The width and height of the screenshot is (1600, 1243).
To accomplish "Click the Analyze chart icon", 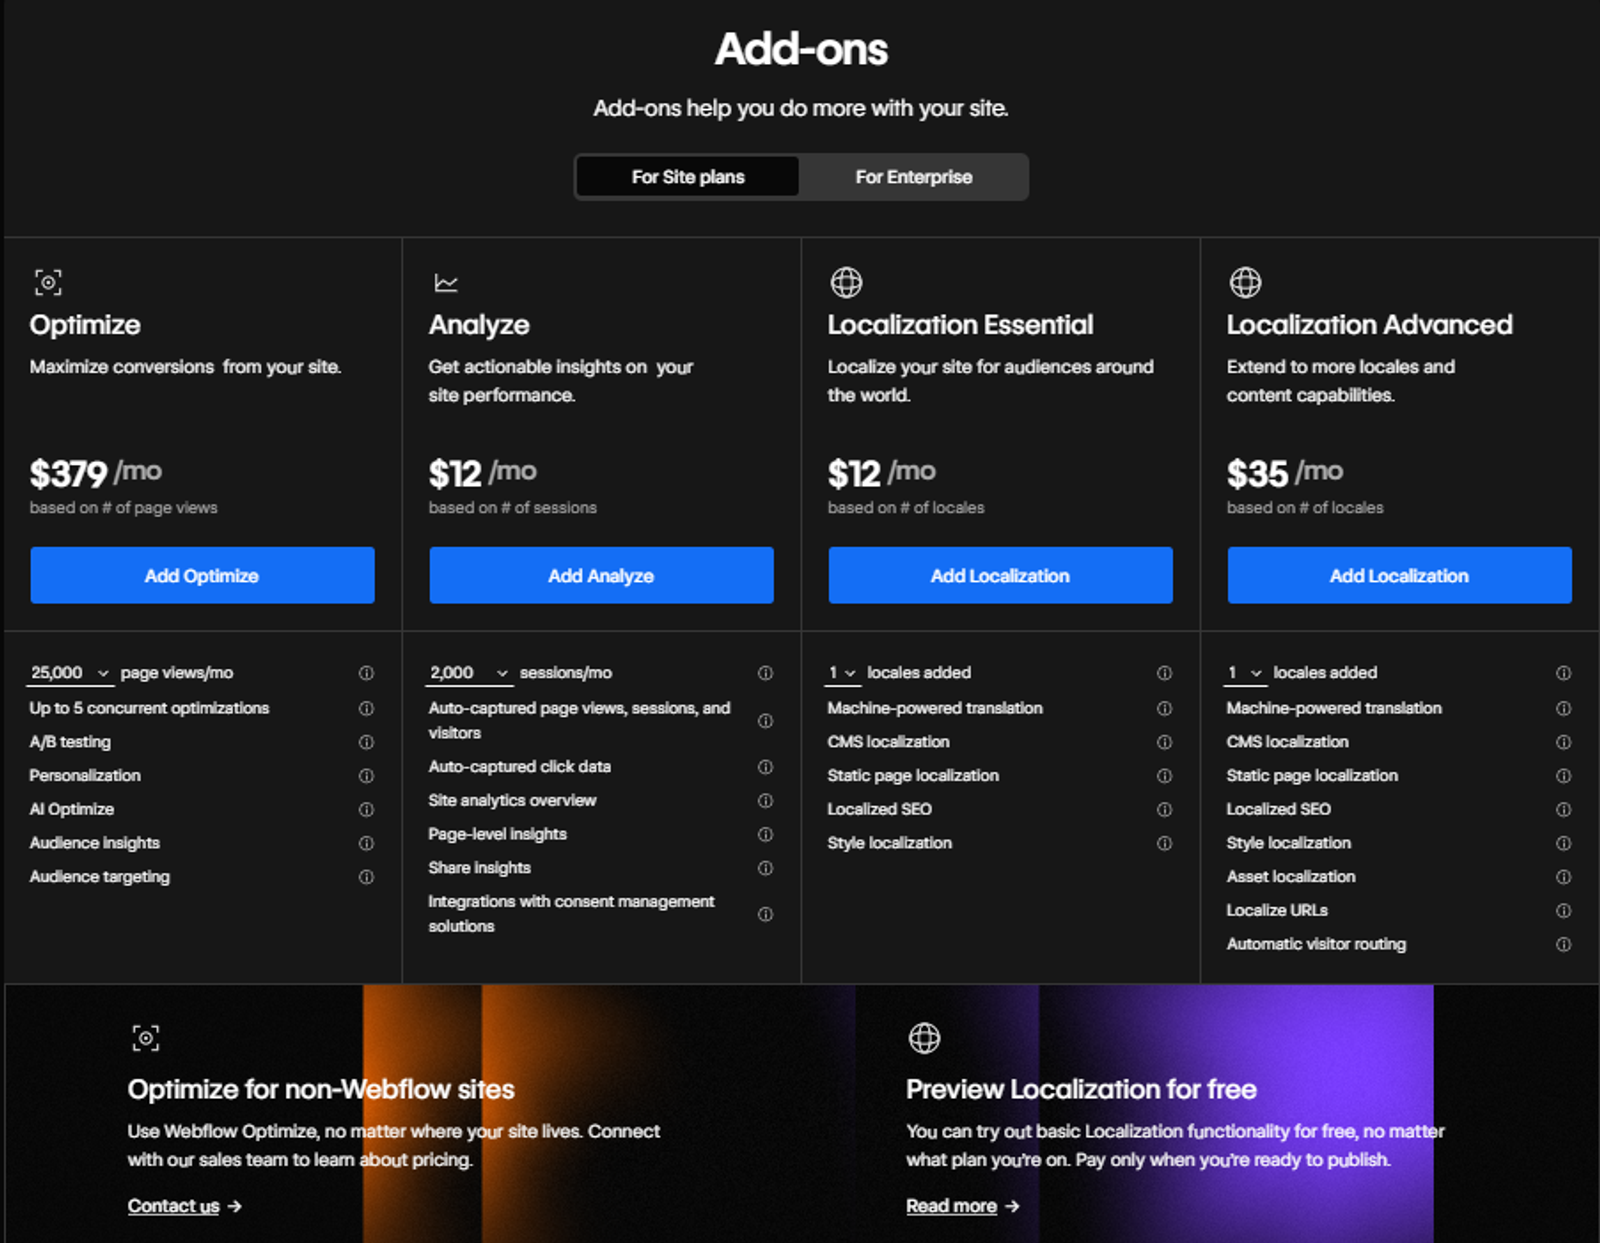I will (446, 283).
